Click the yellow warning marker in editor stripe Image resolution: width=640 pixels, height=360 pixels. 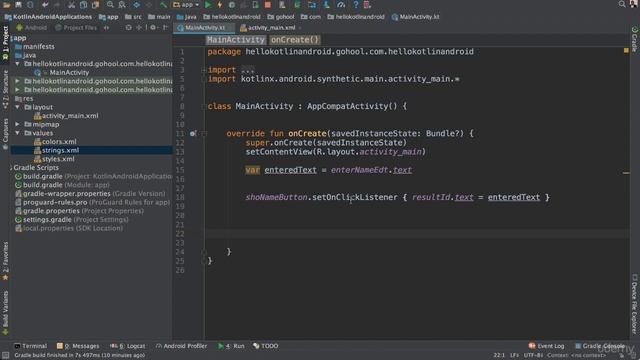(626, 50)
